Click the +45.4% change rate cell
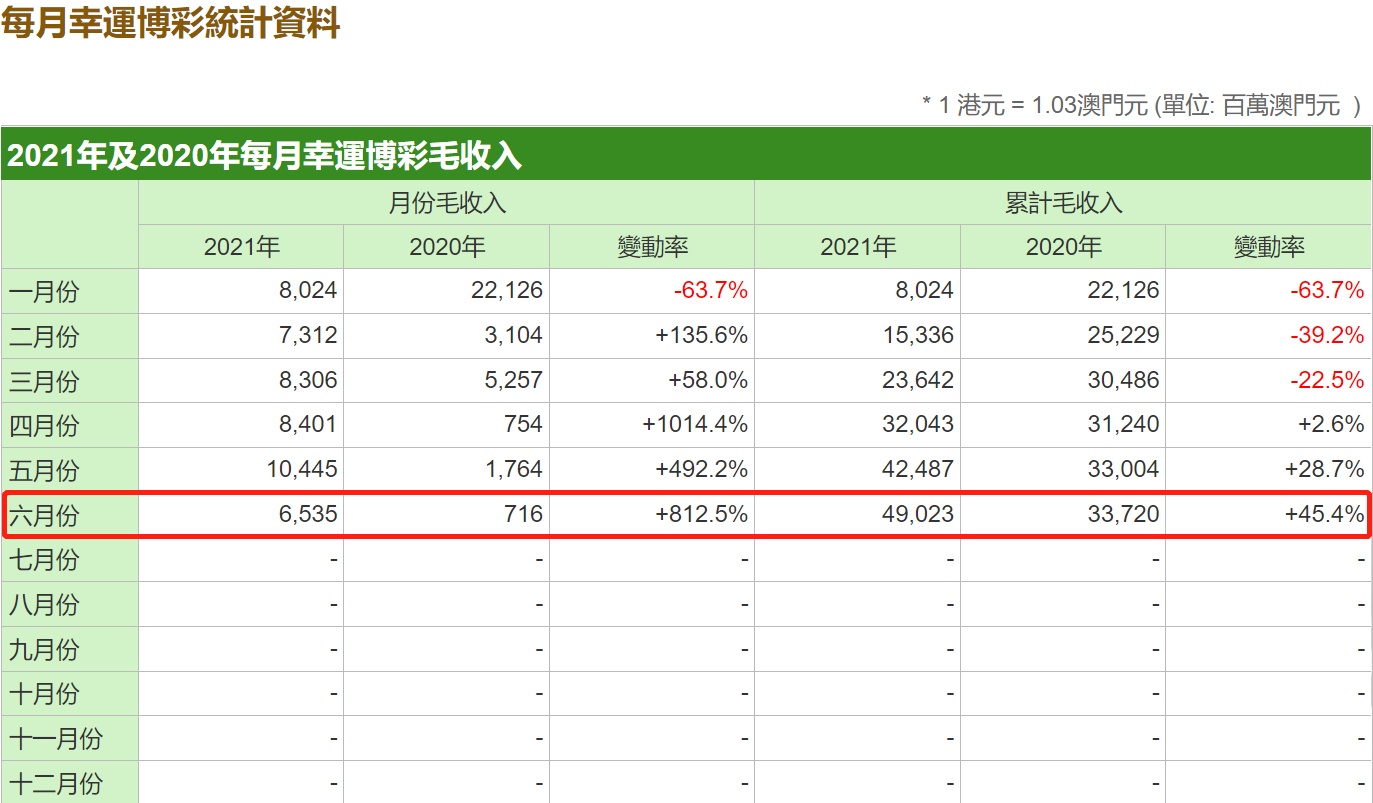This screenshot has width=1373, height=803. click(1325, 514)
